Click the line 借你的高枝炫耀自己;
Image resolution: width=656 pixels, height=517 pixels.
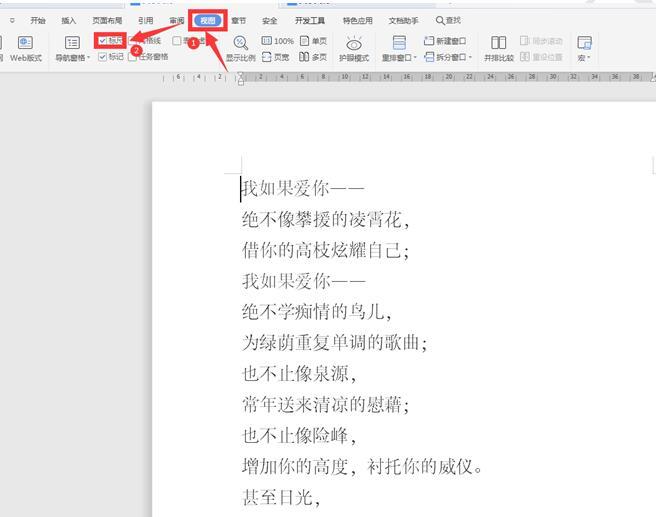point(325,251)
